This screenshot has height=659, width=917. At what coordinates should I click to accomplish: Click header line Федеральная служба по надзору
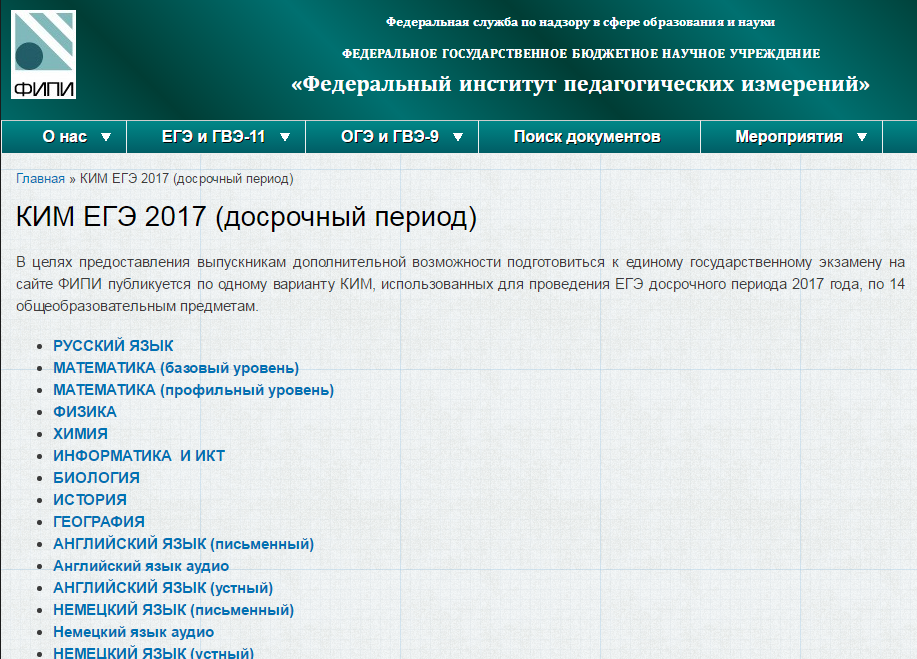click(581, 22)
